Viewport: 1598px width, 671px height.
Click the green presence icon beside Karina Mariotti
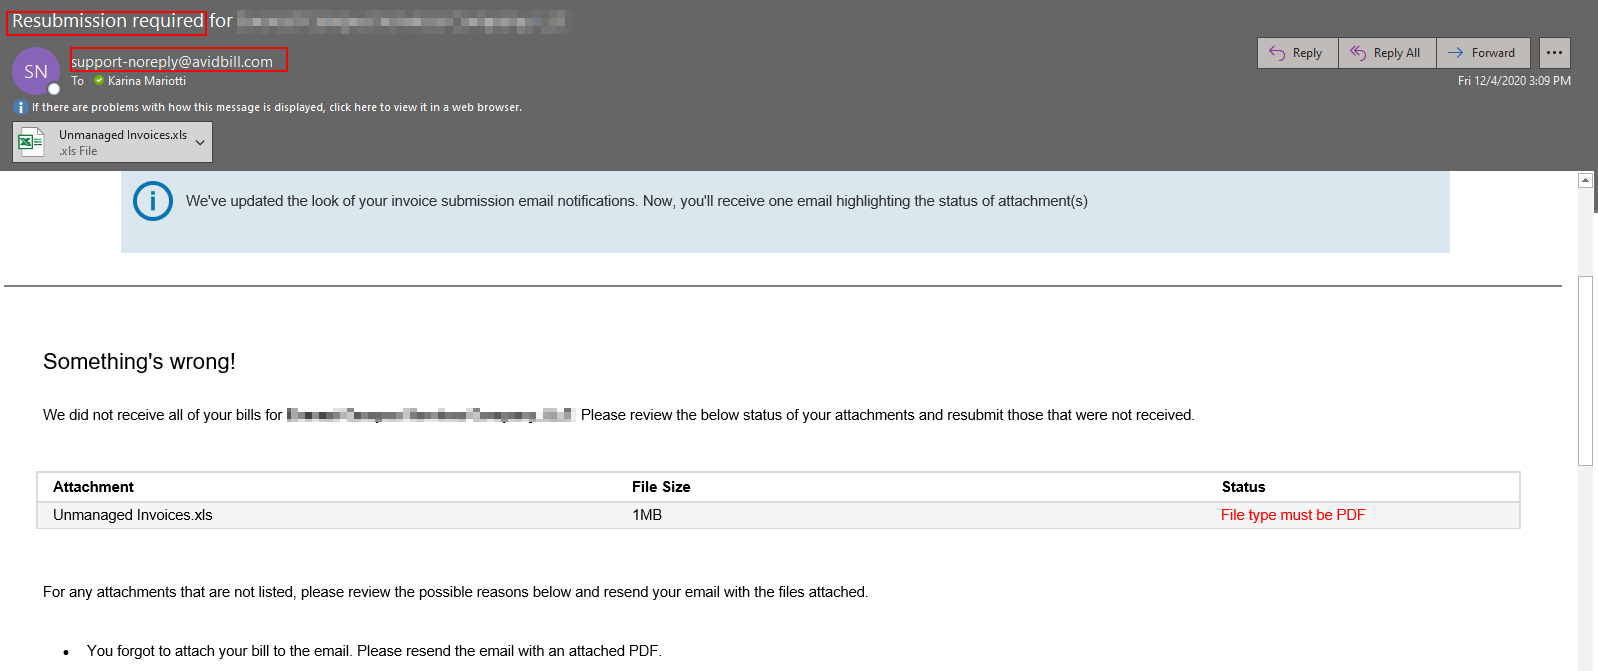[x=99, y=81]
